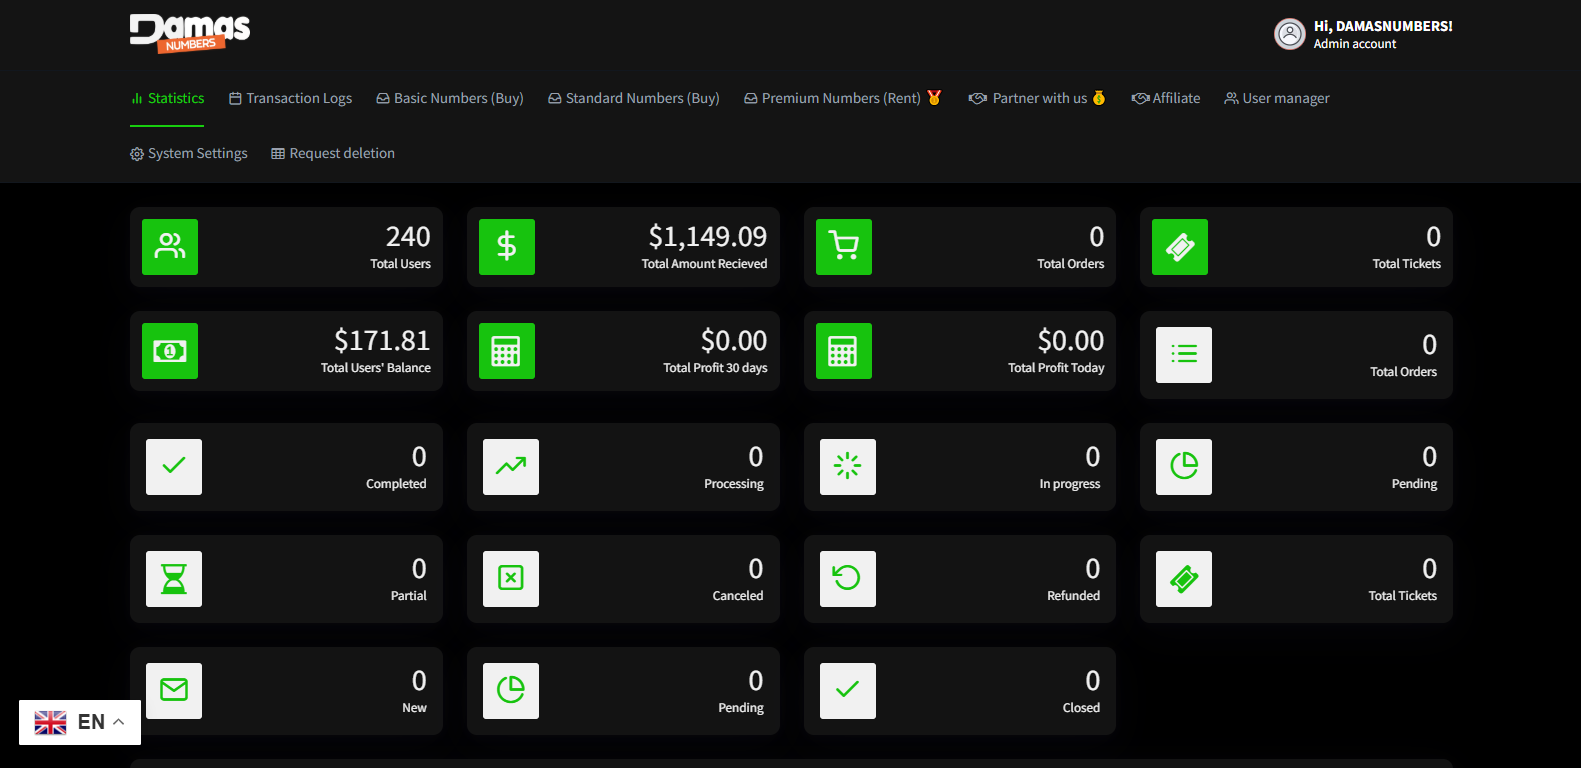Click the calculator icon for Total Profit 30 days
This screenshot has height=768, width=1581.
[507, 351]
